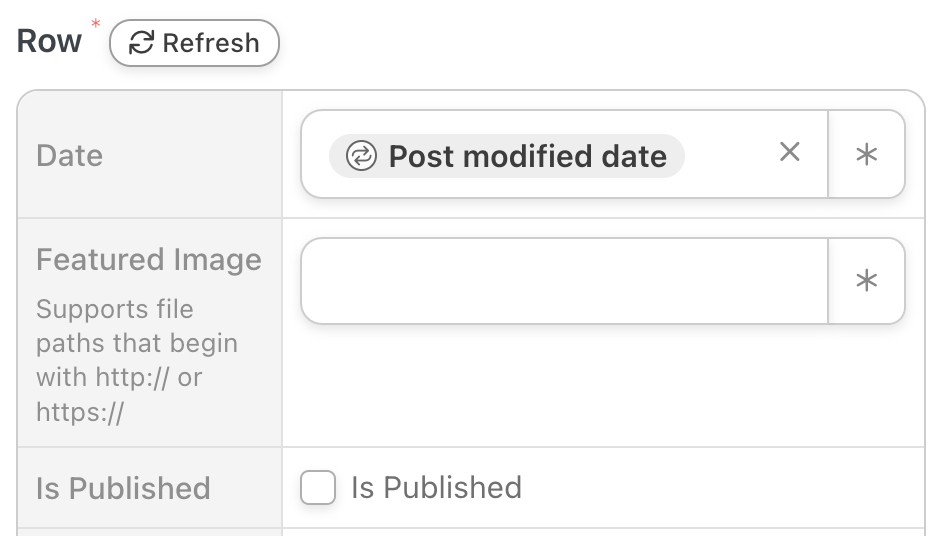The width and height of the screenshot is (936, 536).
Task: Open the asterisk dynamic options for Featured Image
Action: coord(866,281)
